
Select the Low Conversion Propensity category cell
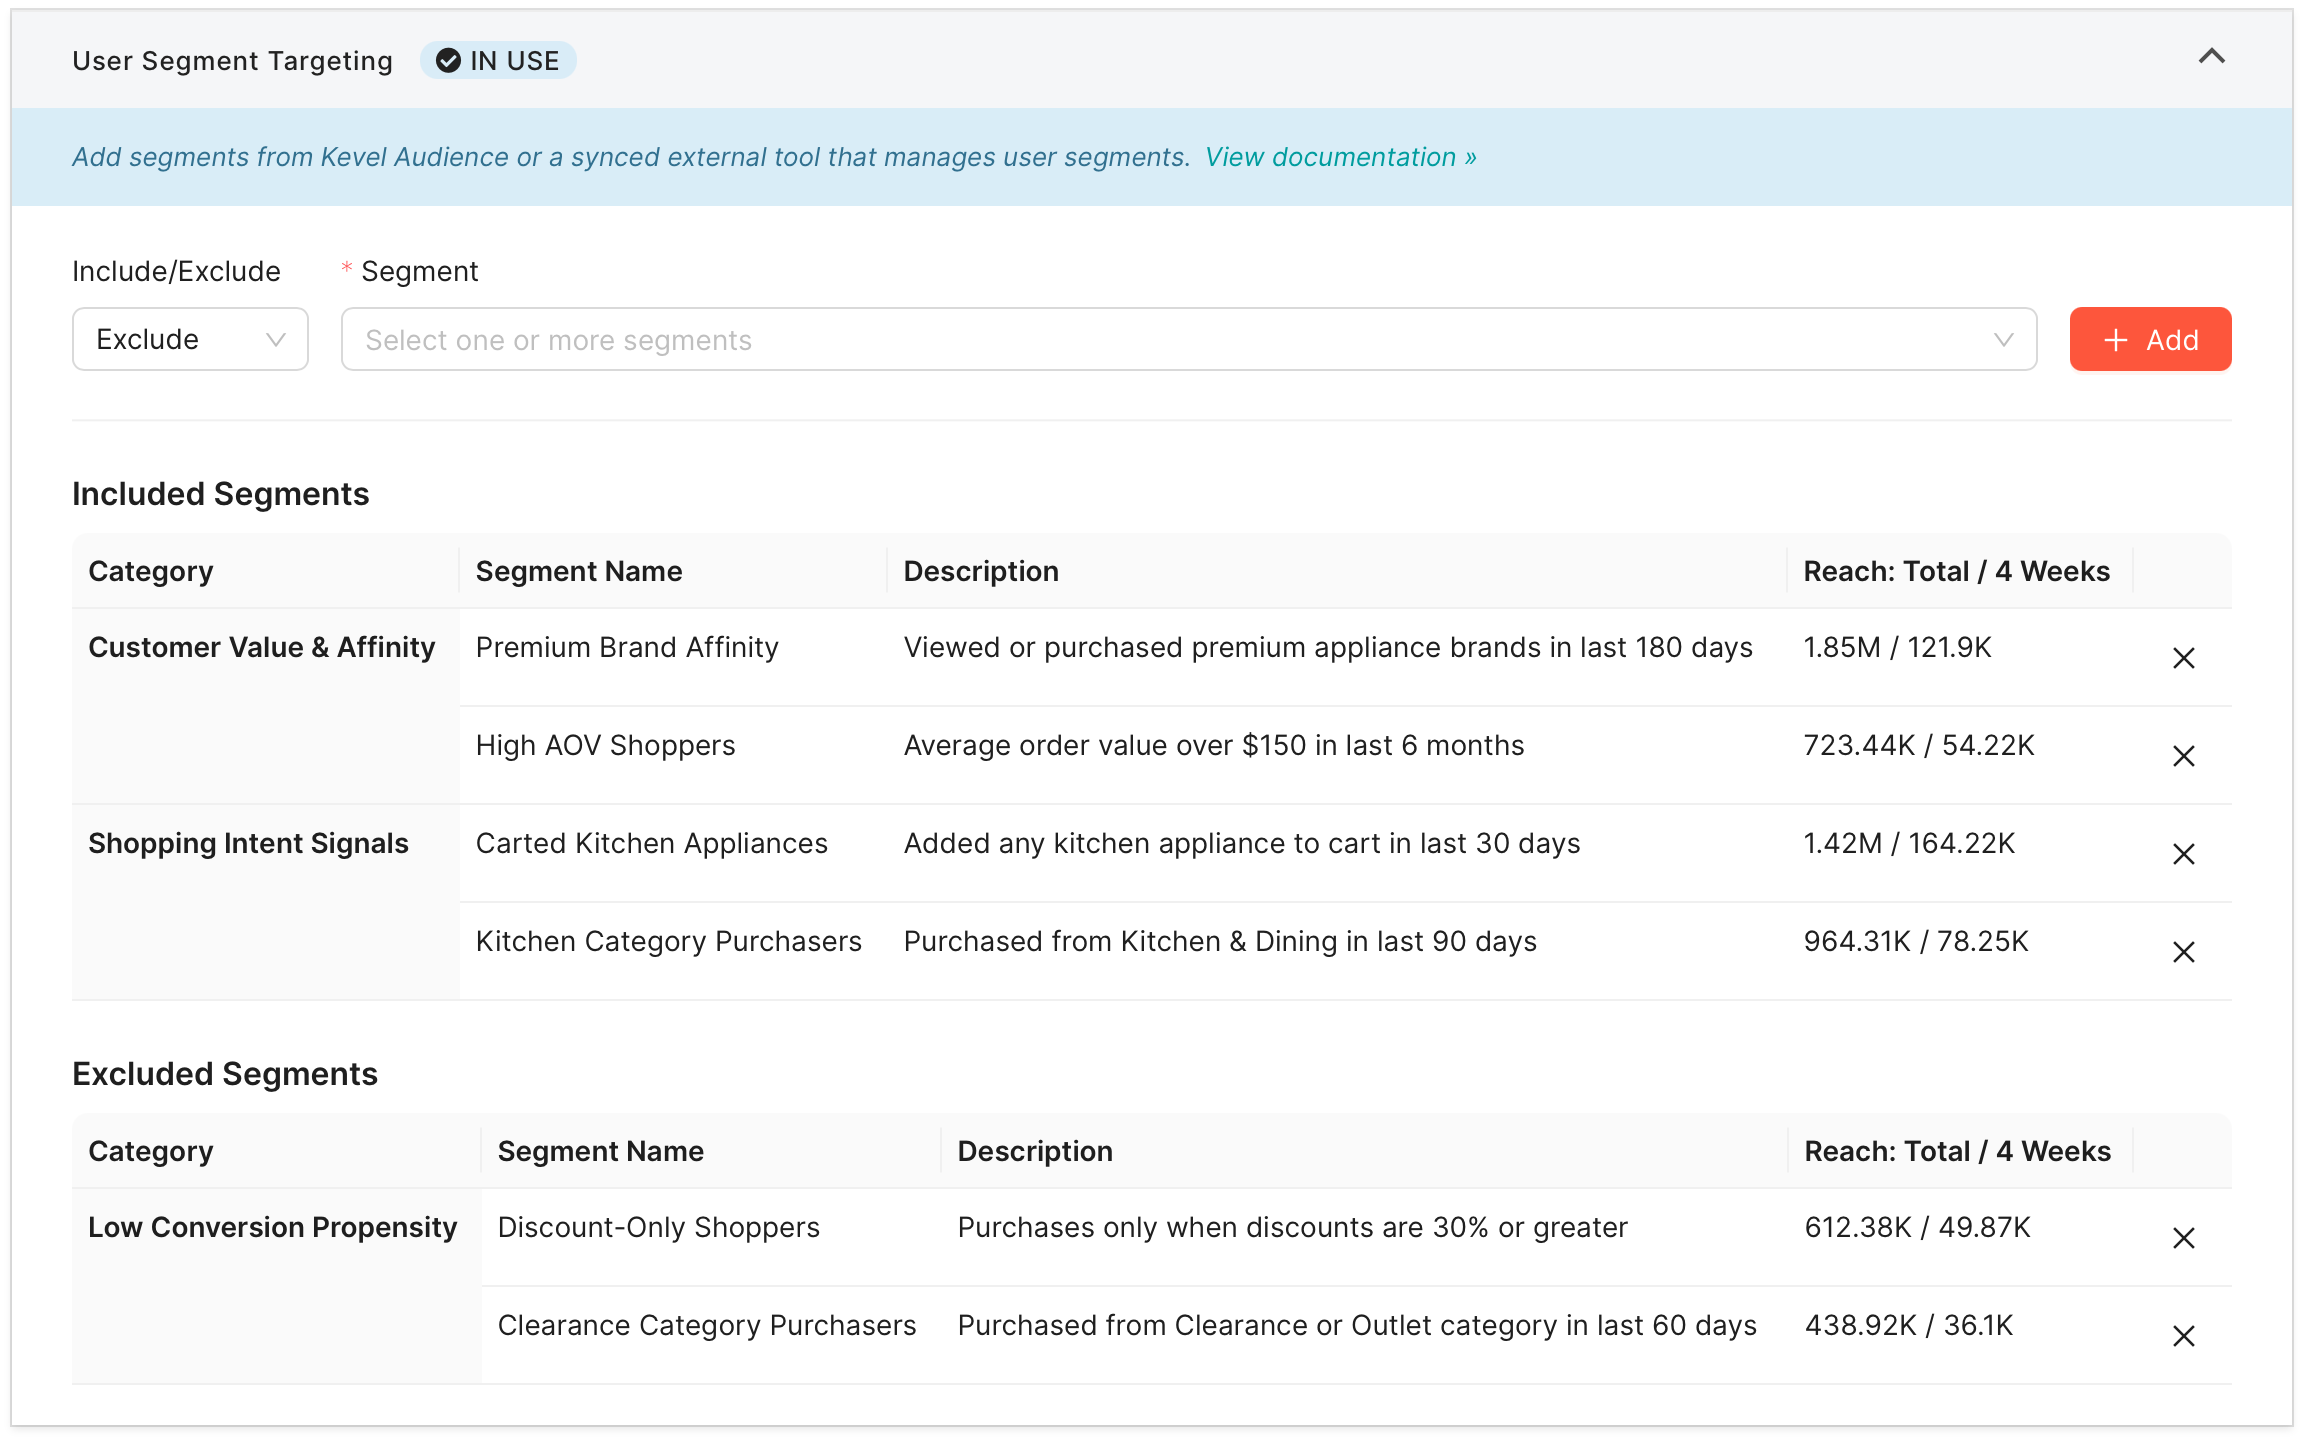pos(272,1228)
